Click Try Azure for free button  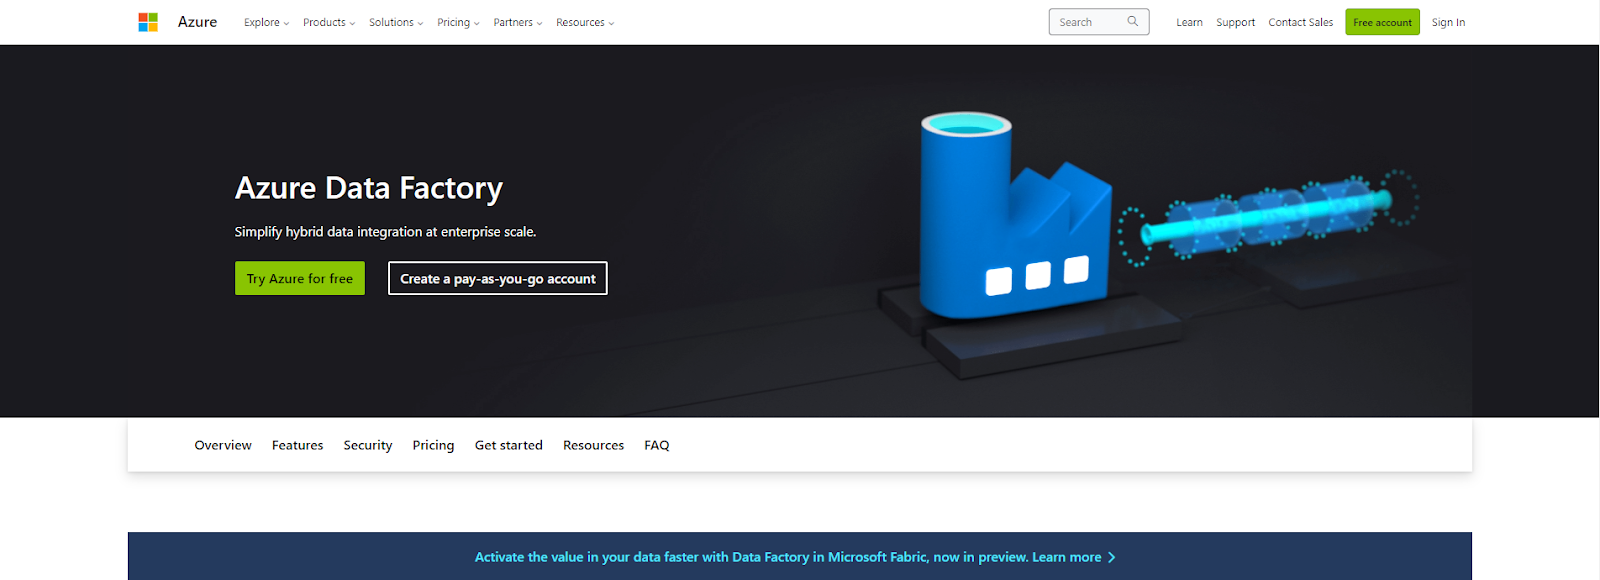click(300, 278)
